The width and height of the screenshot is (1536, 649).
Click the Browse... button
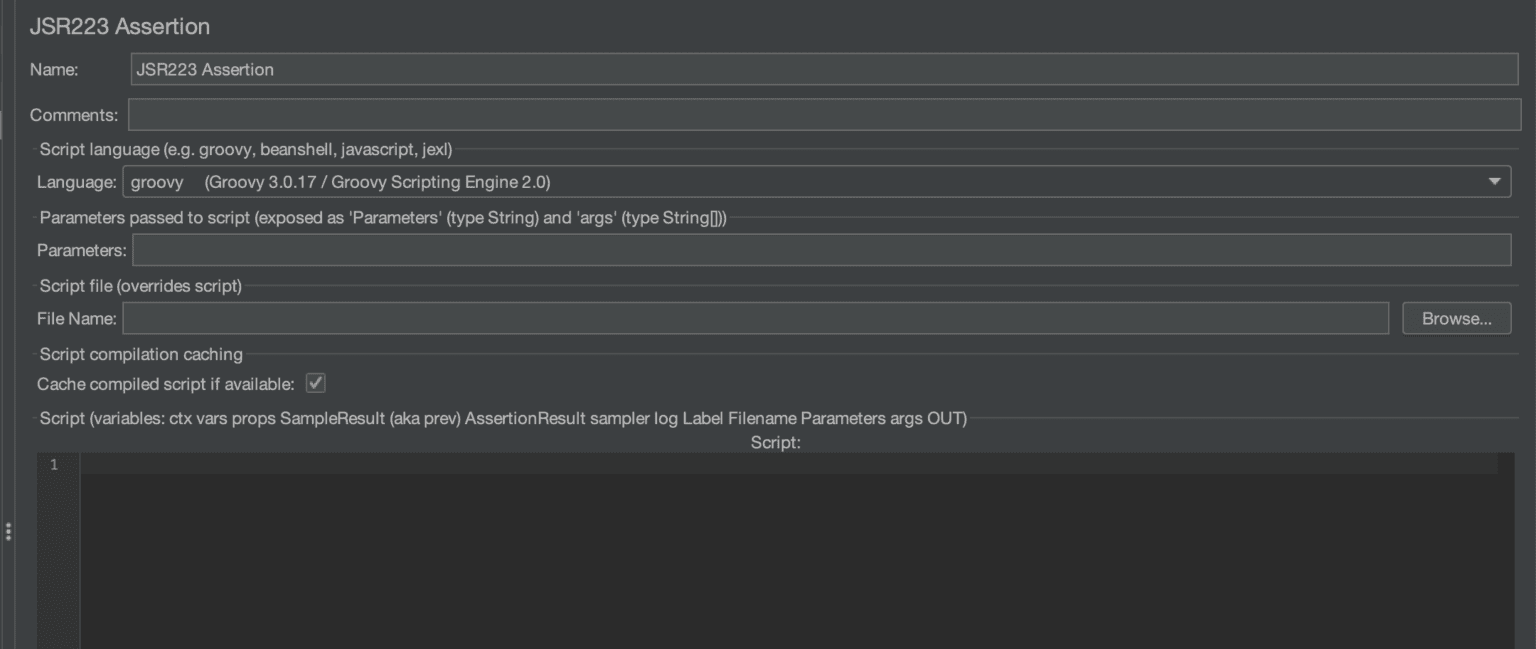point(1456,318)
